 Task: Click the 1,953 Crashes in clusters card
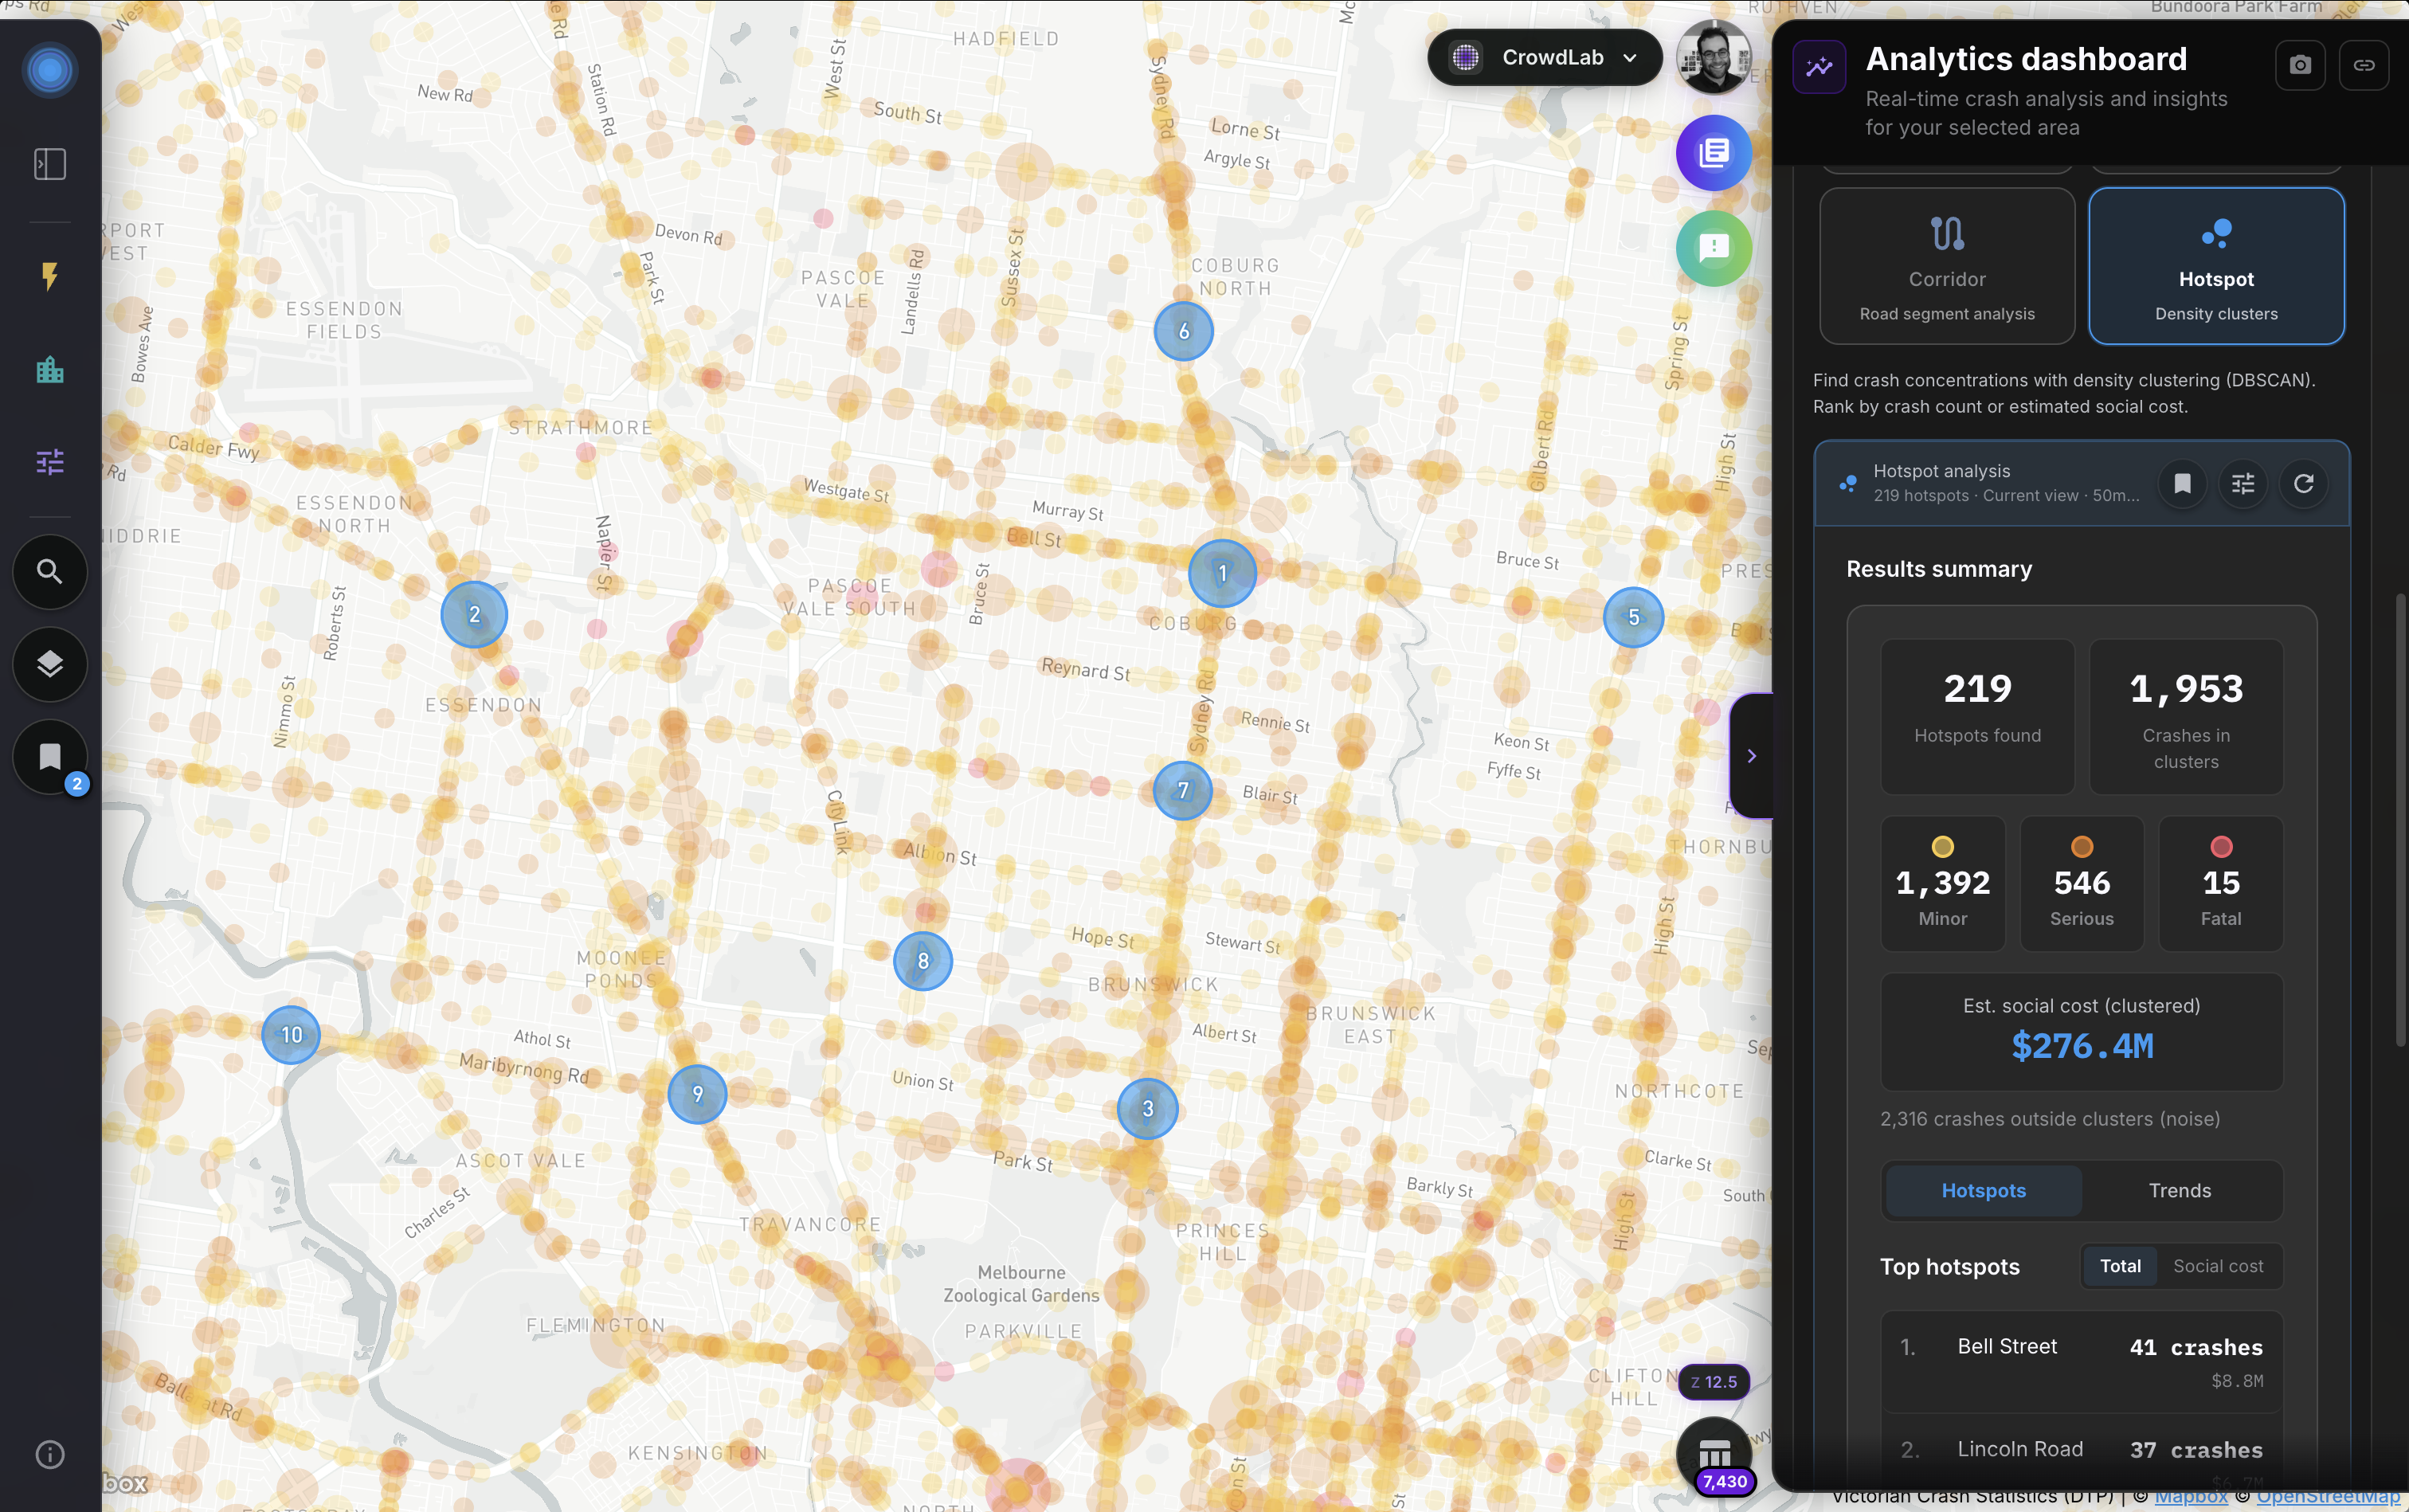(x=2186, y=716)
